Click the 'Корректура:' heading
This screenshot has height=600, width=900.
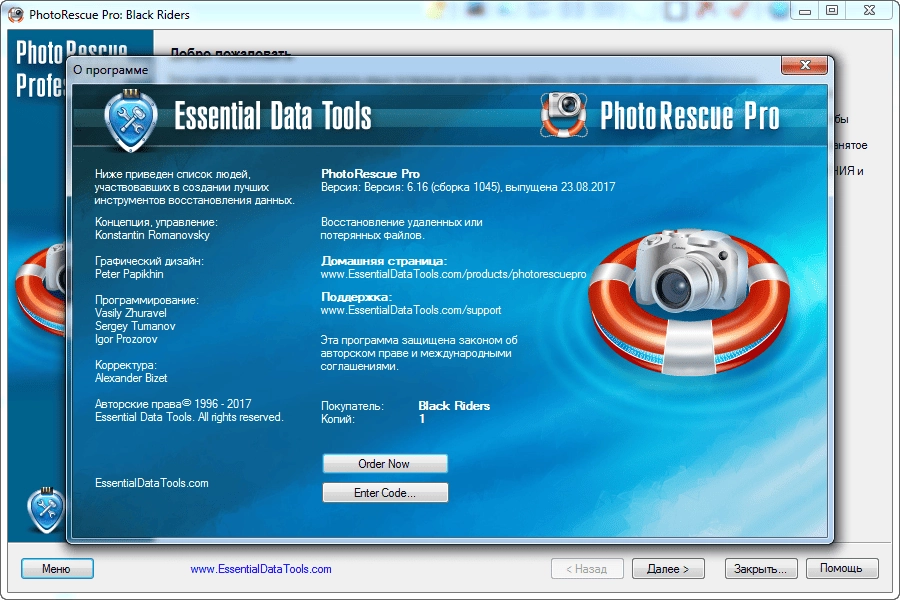pyautogui.click(x=126, y=365)
